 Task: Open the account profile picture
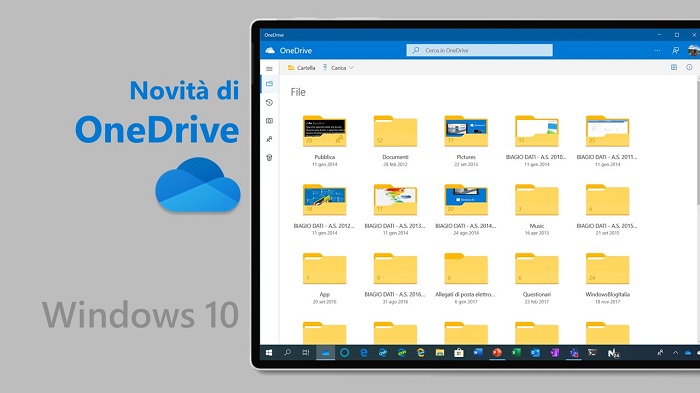694,50
